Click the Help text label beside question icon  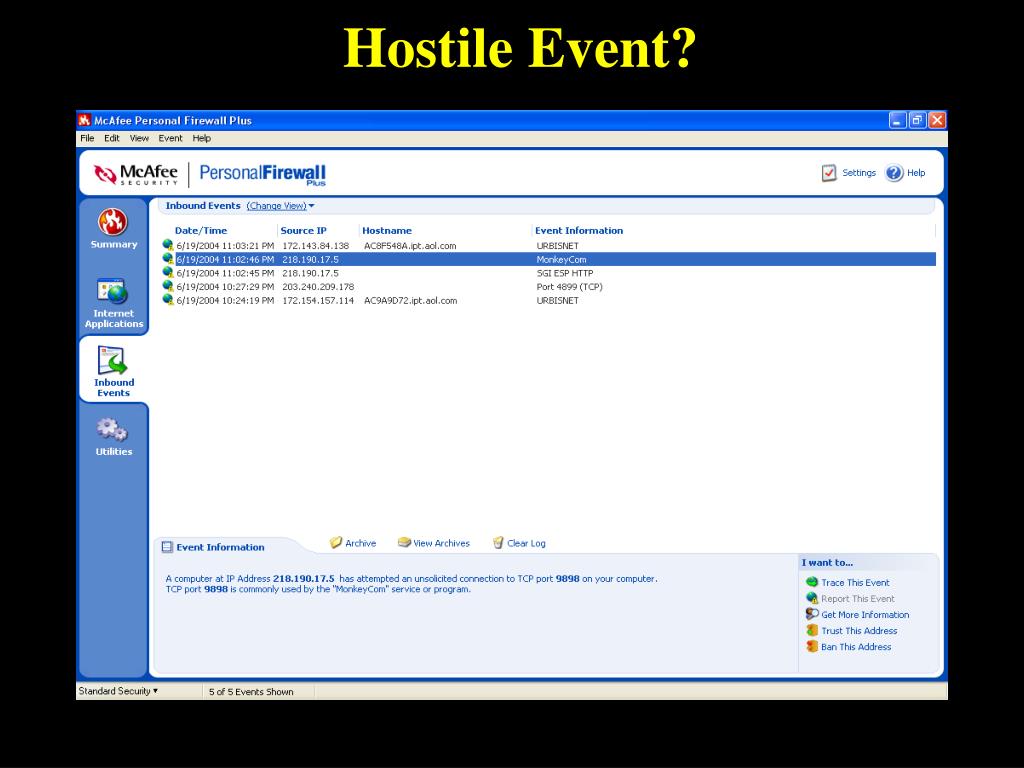pos(916,172)
